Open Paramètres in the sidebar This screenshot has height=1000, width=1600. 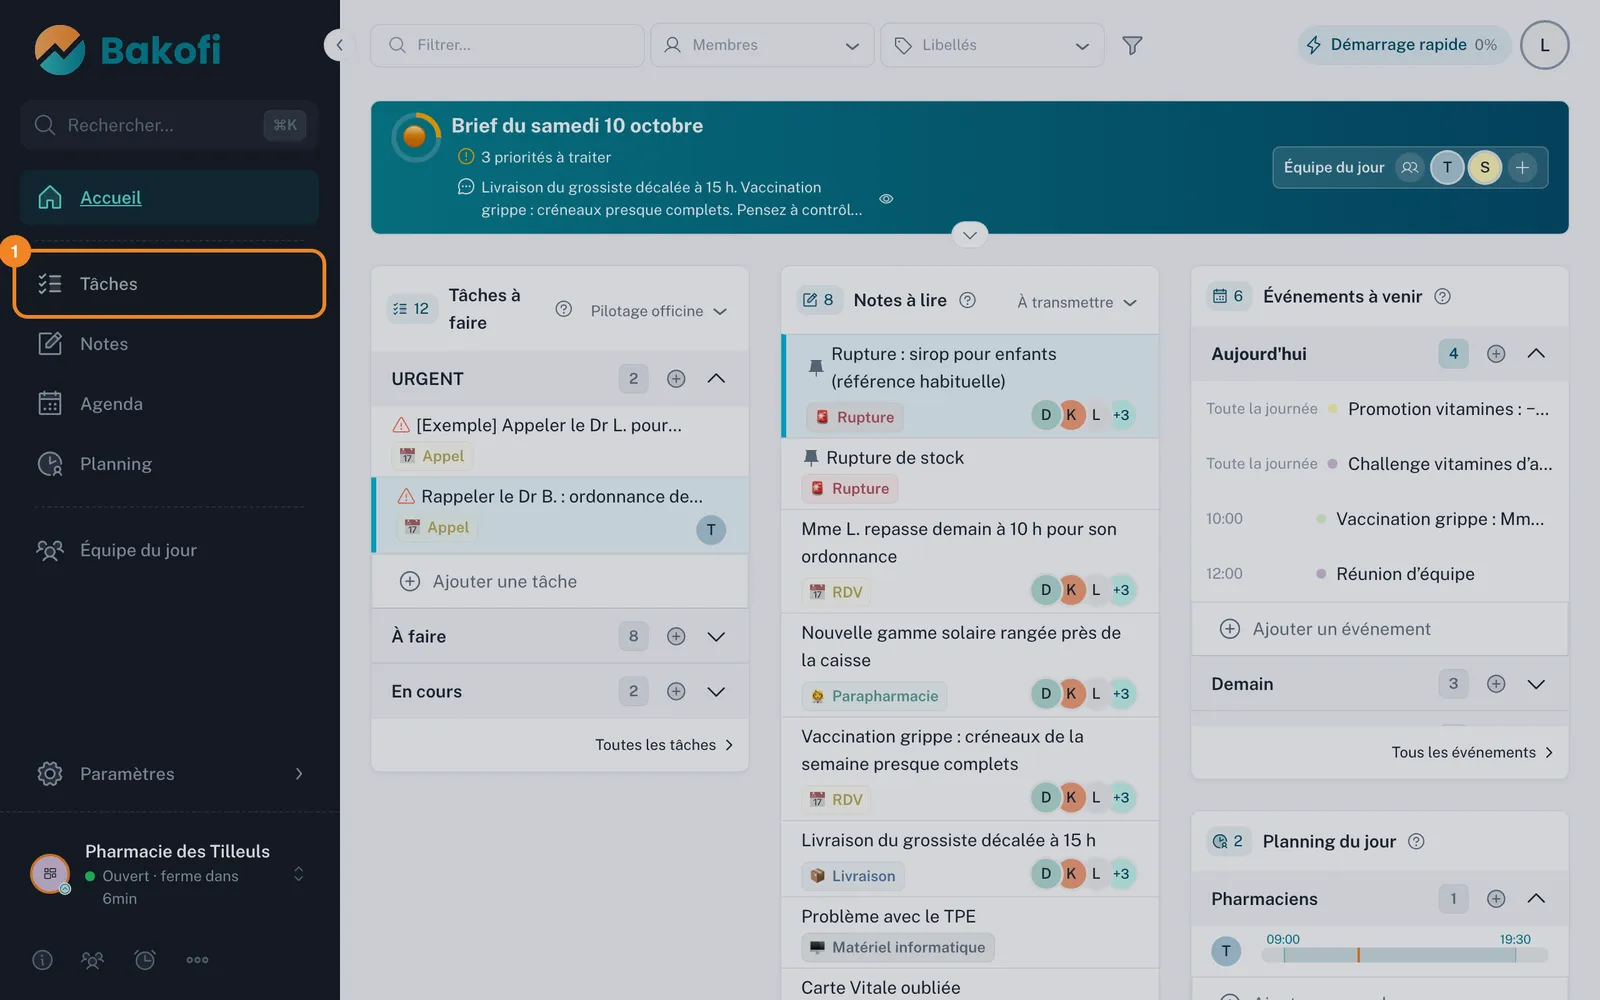[170, 774]
